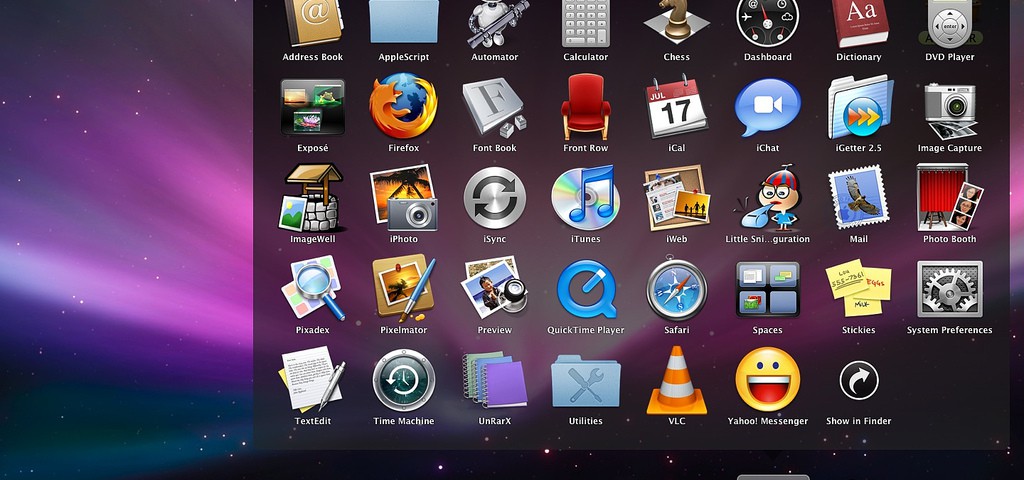Screen dimensions: 1024x480
Task: Open iCal calendar app
Action: [x=677, y=106]
